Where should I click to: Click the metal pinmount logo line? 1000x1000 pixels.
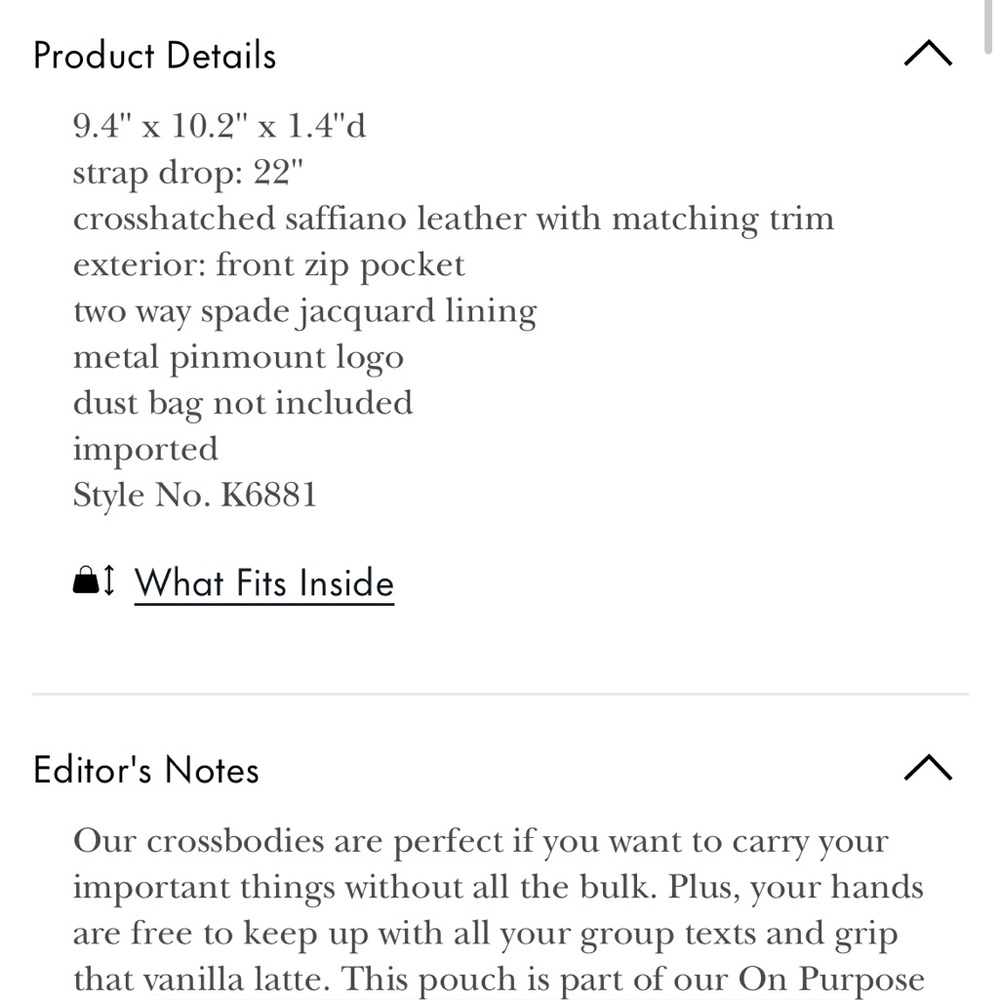(239, 357)
